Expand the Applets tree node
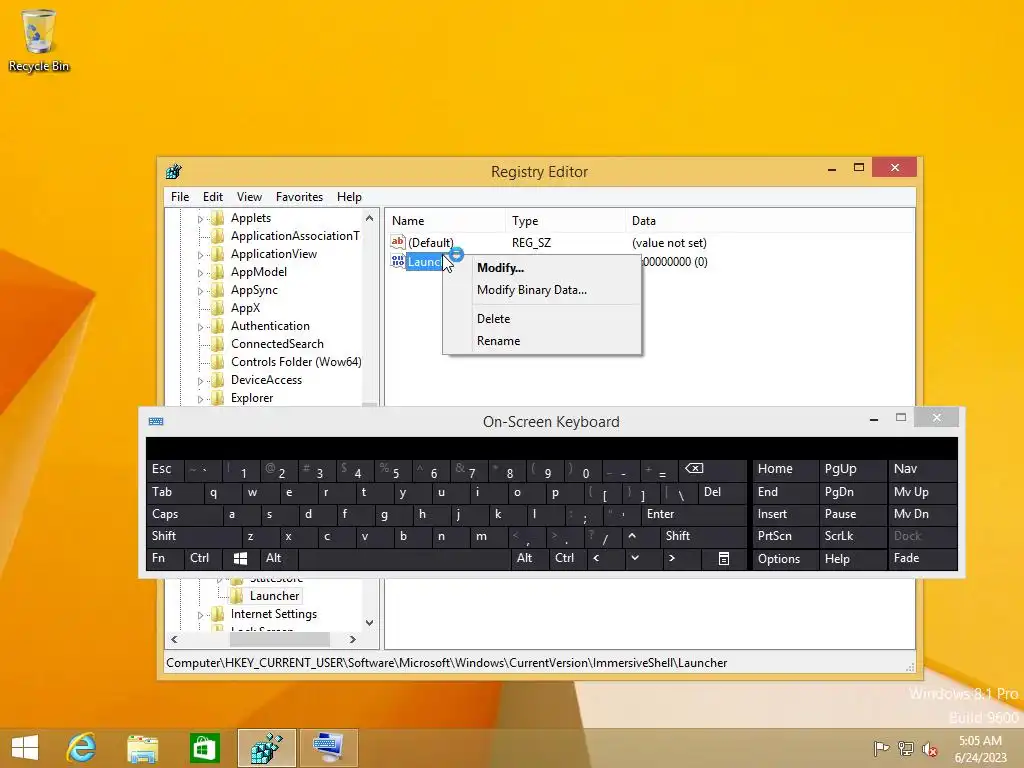The height and width of the screenshot is (768, 1024). (200, 219)
